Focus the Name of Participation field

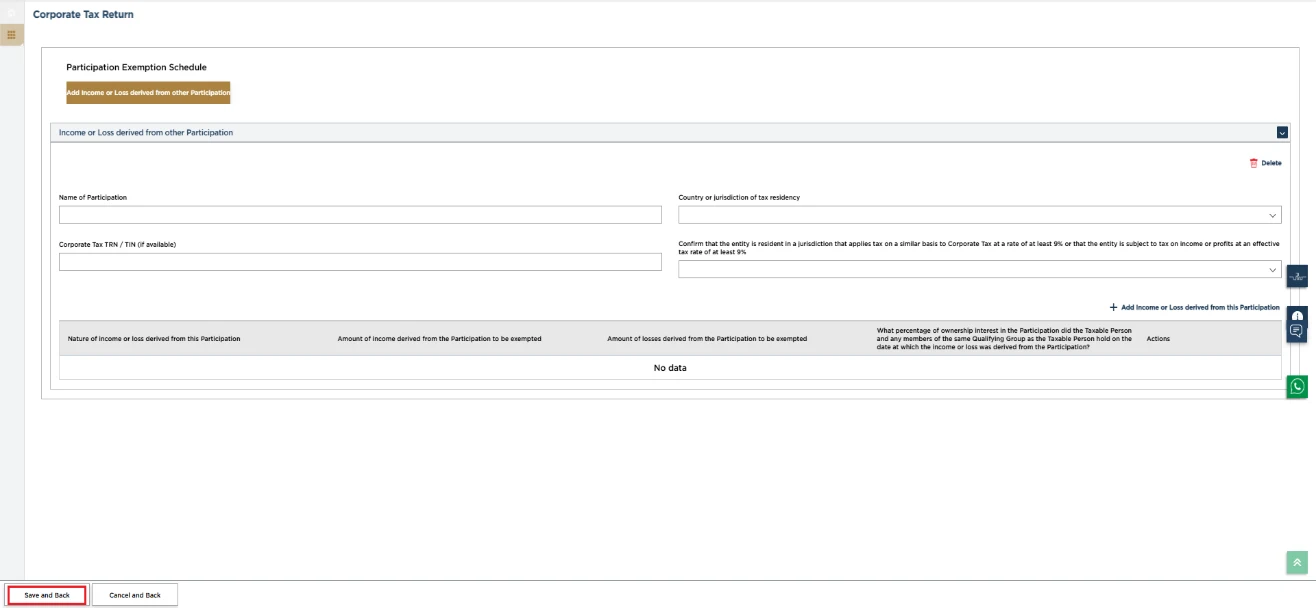pos(360,215)
